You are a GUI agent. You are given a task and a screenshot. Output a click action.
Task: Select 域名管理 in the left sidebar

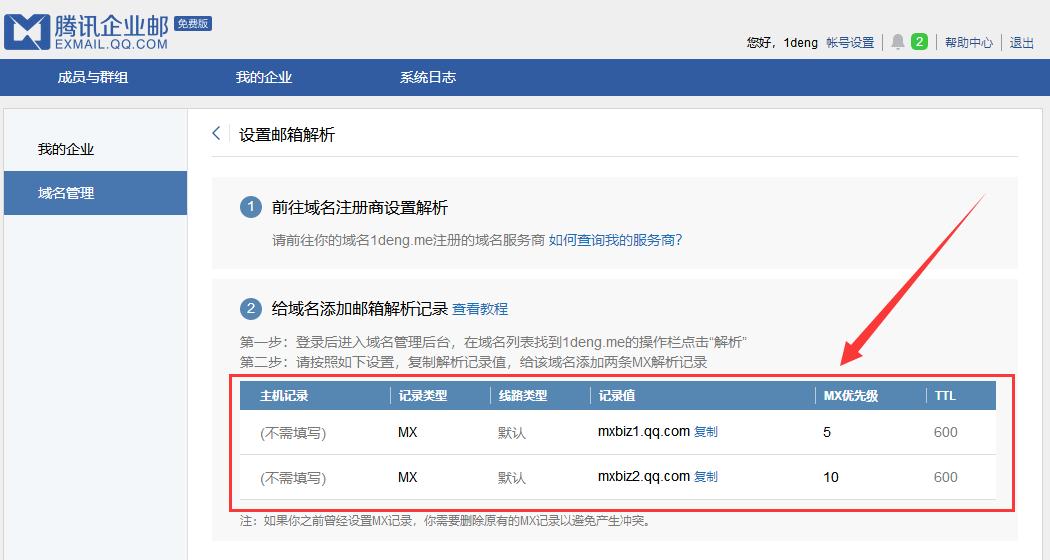click(x=95, y=193)
